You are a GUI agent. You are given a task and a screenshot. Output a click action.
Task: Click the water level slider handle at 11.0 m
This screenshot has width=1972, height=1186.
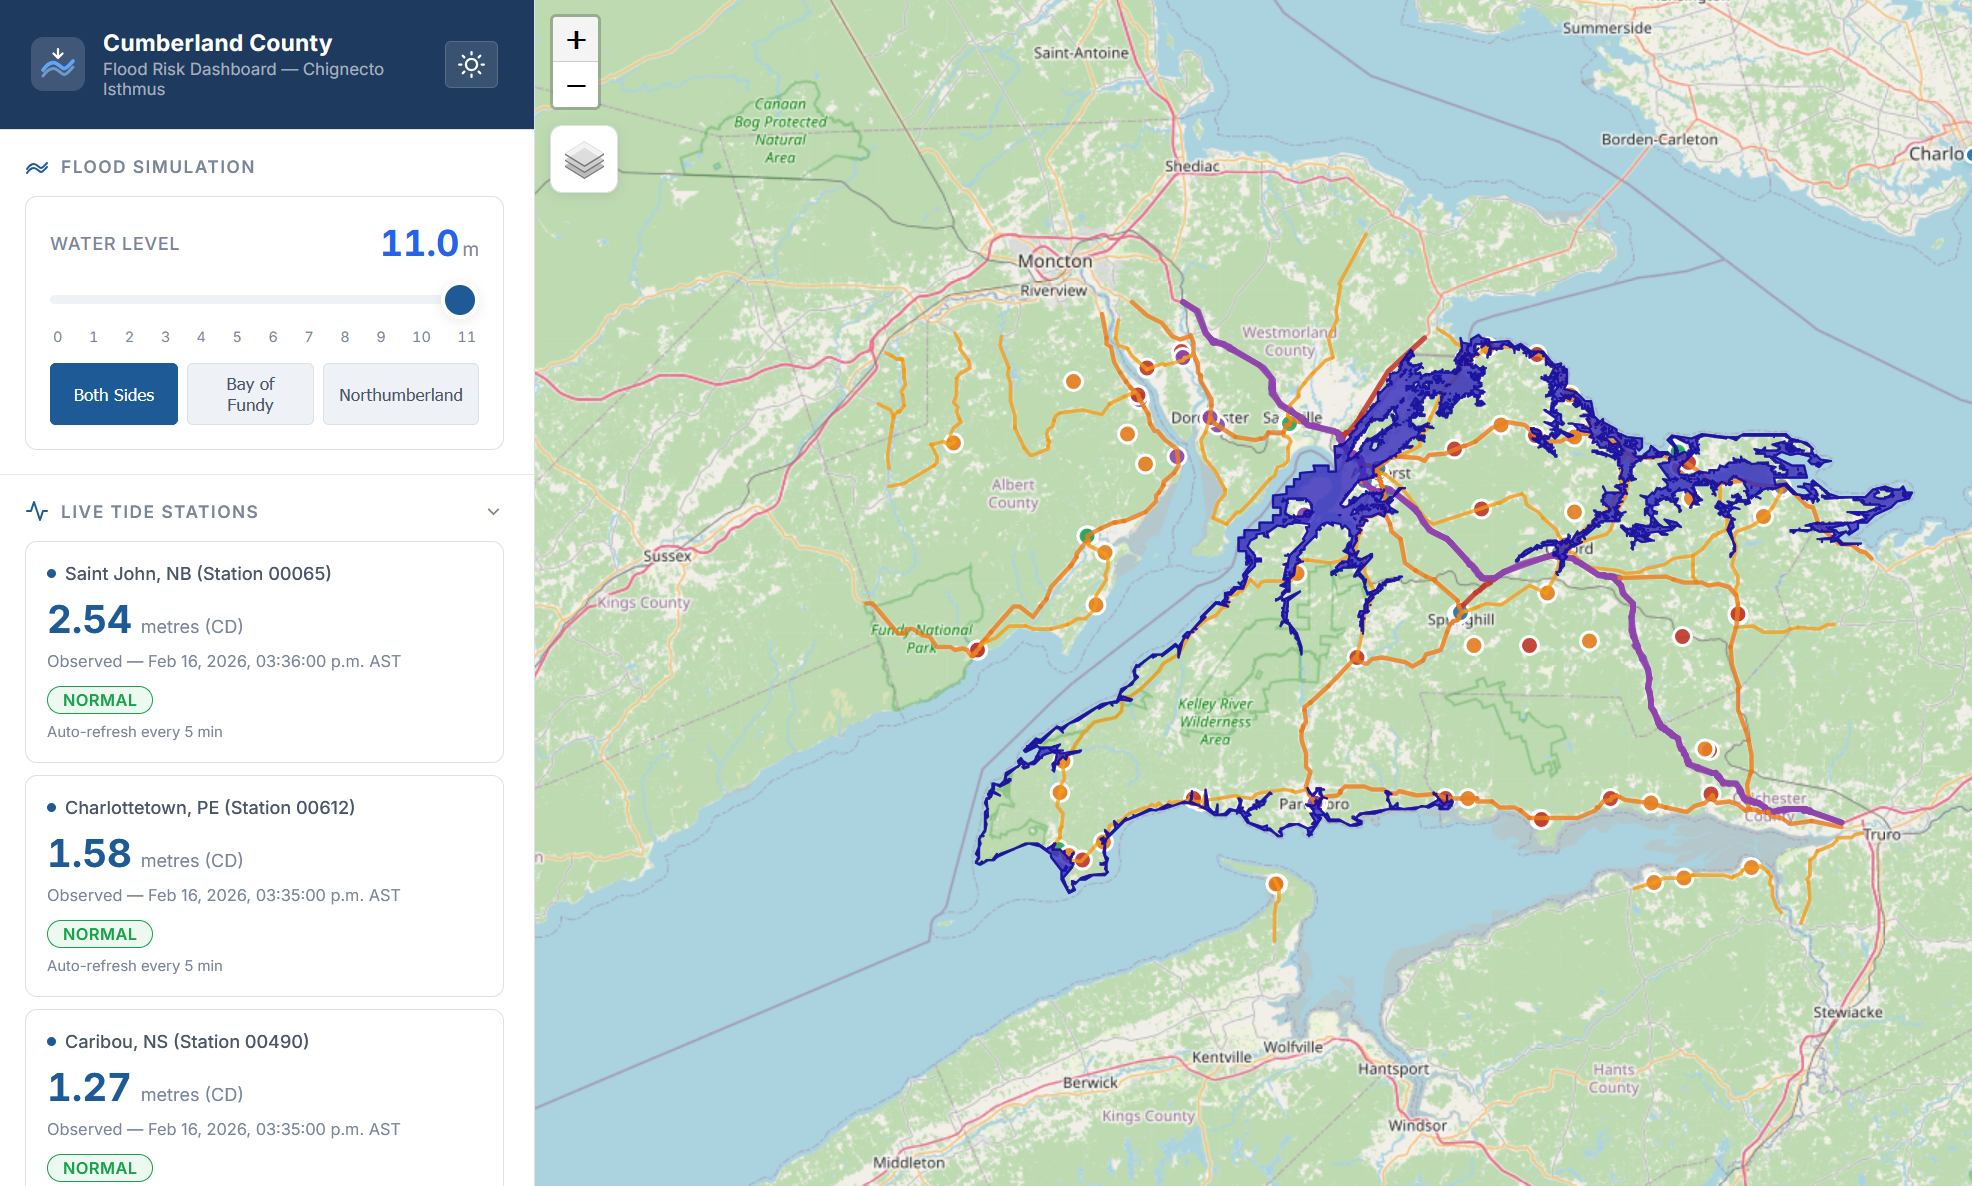point(460,300)
